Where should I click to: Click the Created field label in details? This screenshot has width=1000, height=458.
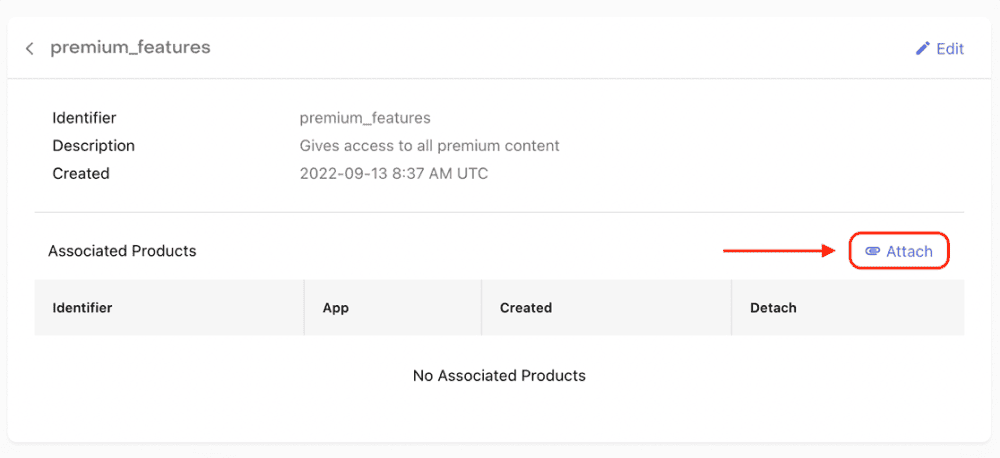tap(81, 174)
